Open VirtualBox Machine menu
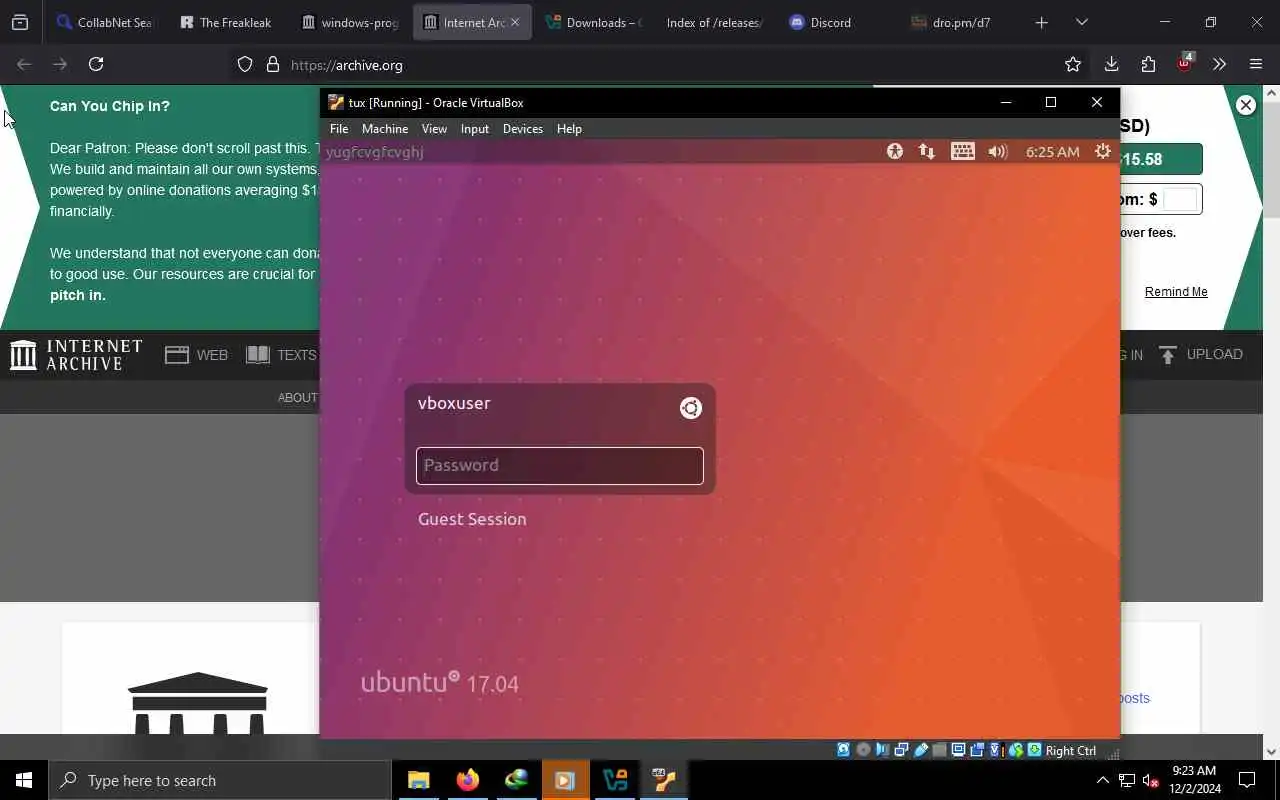 [x=385, y=129]
